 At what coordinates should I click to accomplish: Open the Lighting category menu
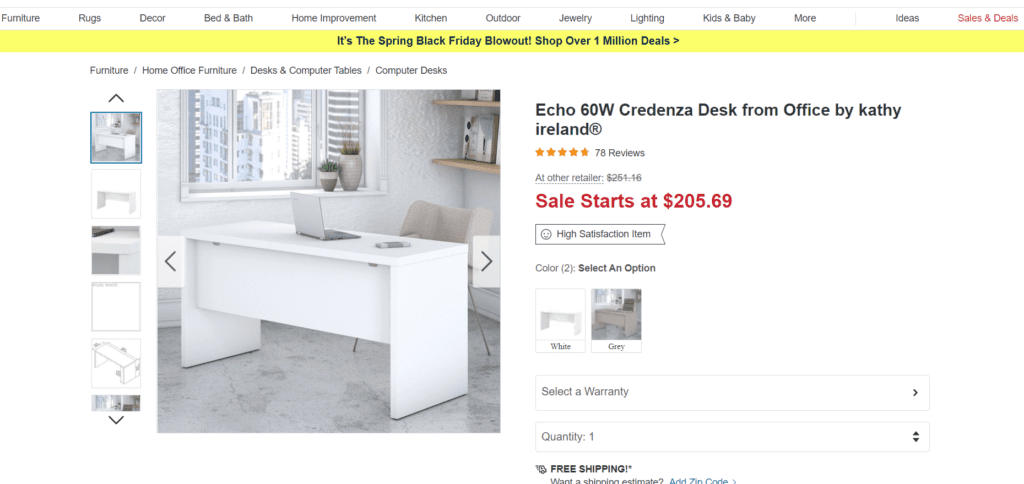[x=647, y=18]
